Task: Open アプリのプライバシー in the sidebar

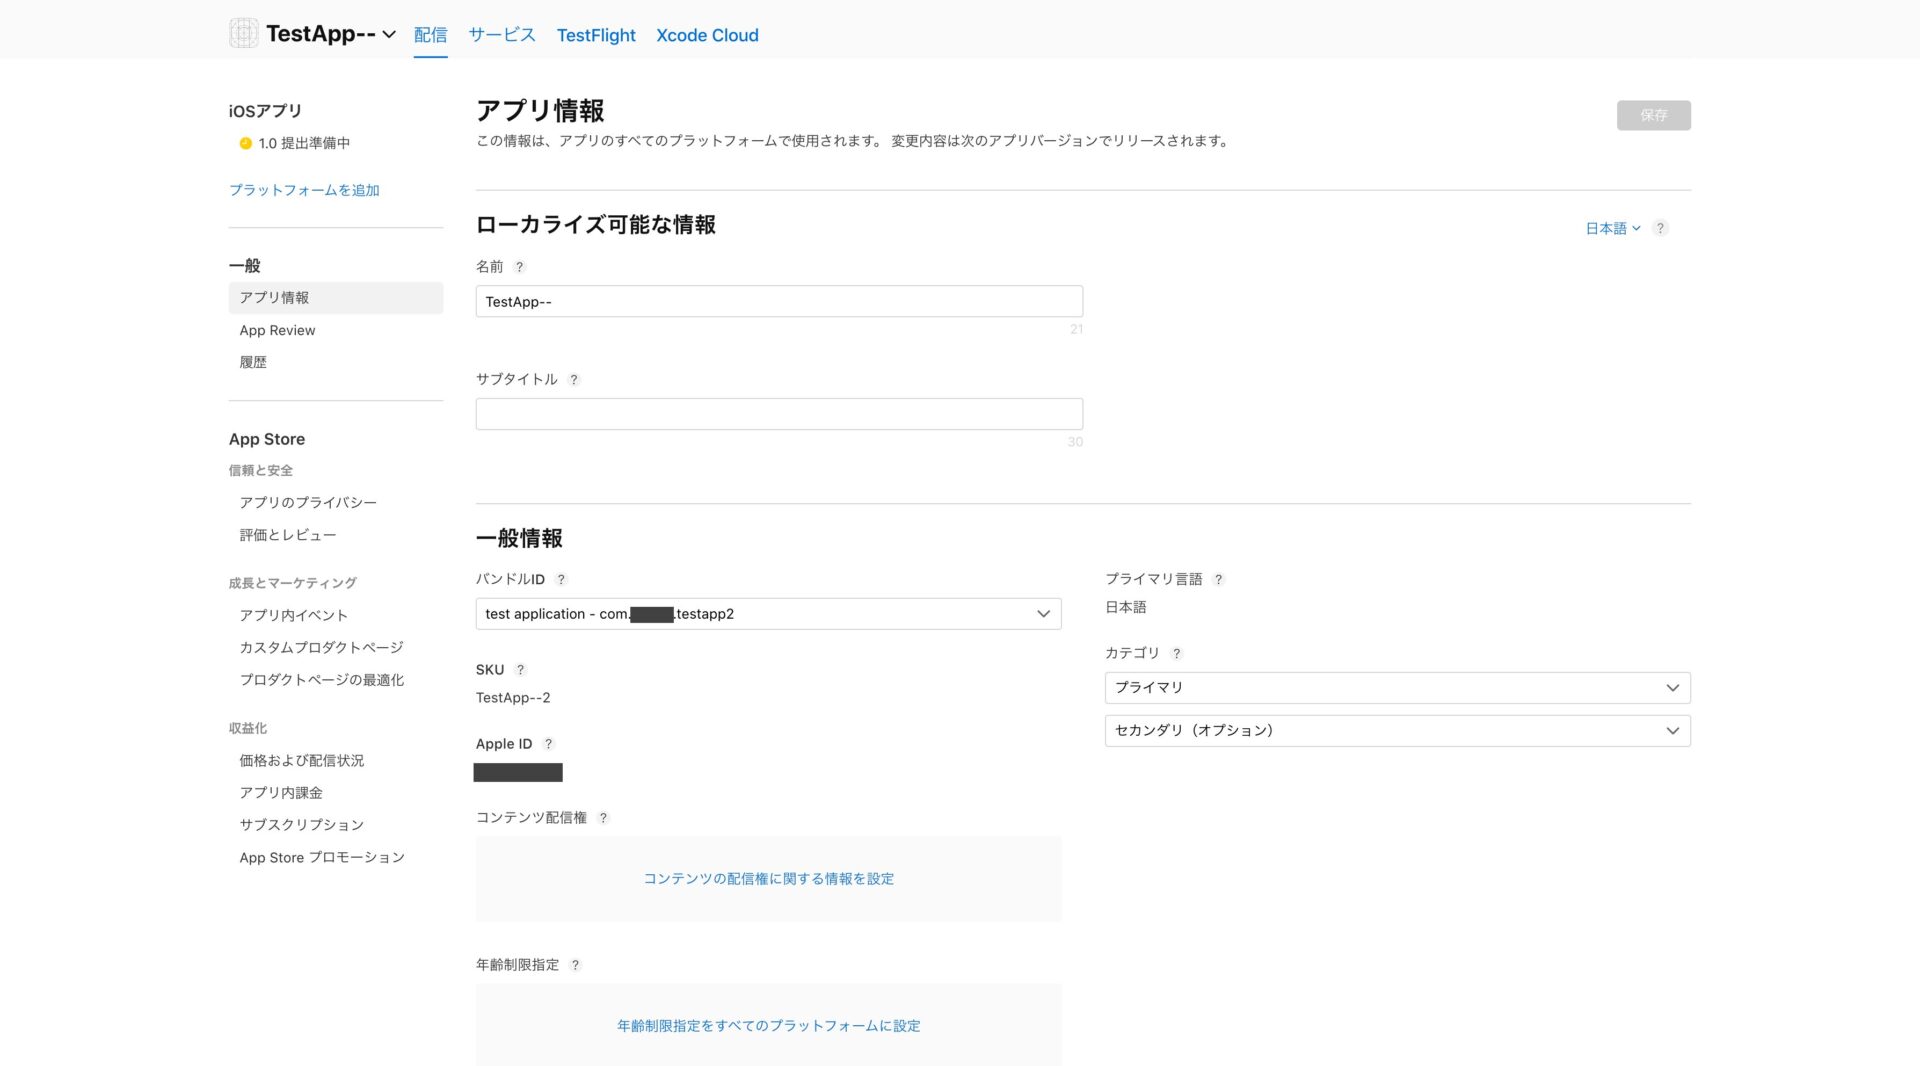Action: 308,502
